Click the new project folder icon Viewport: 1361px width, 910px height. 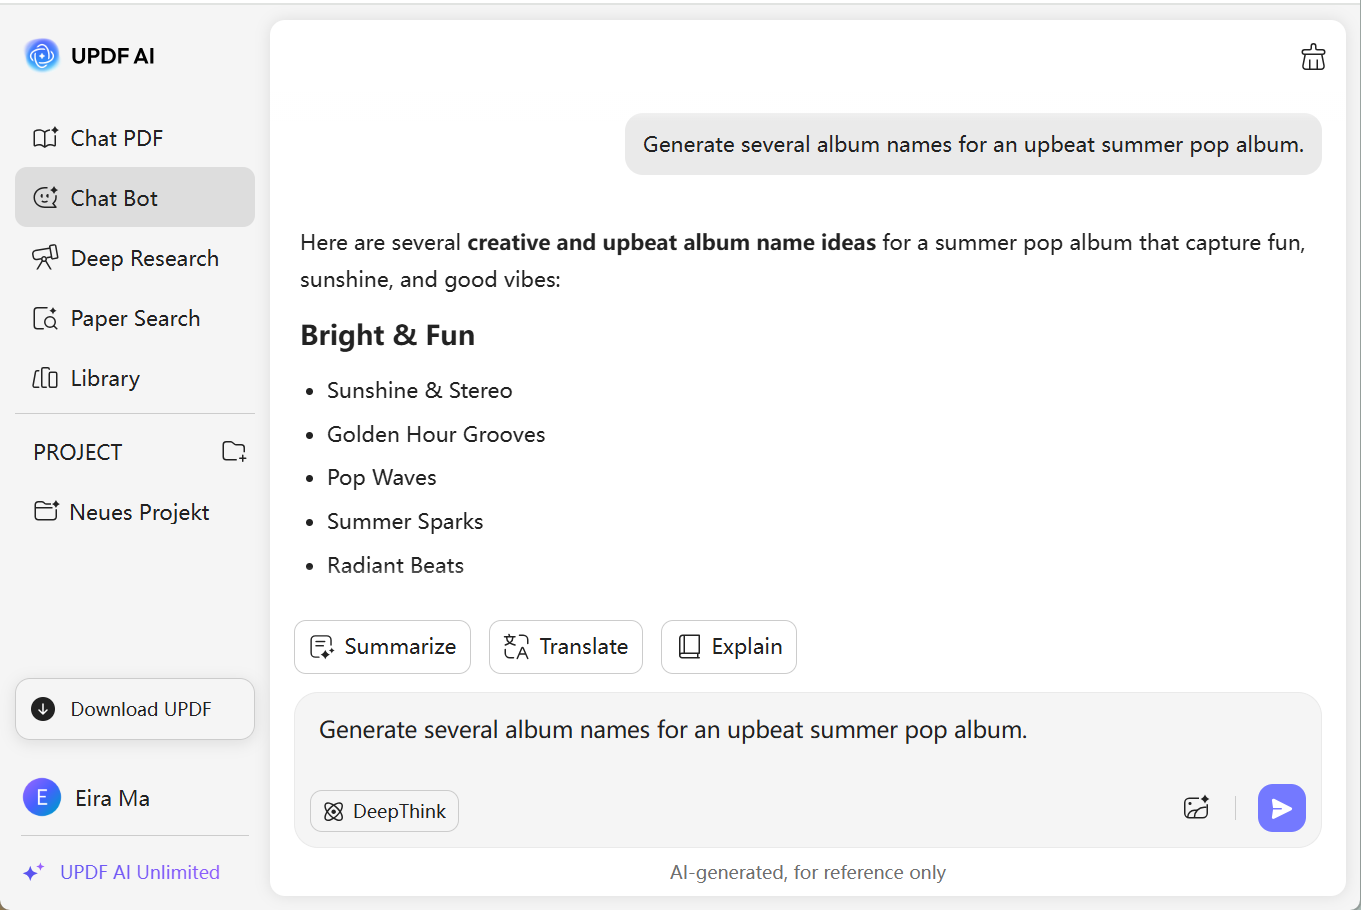[x=234, y=452]
